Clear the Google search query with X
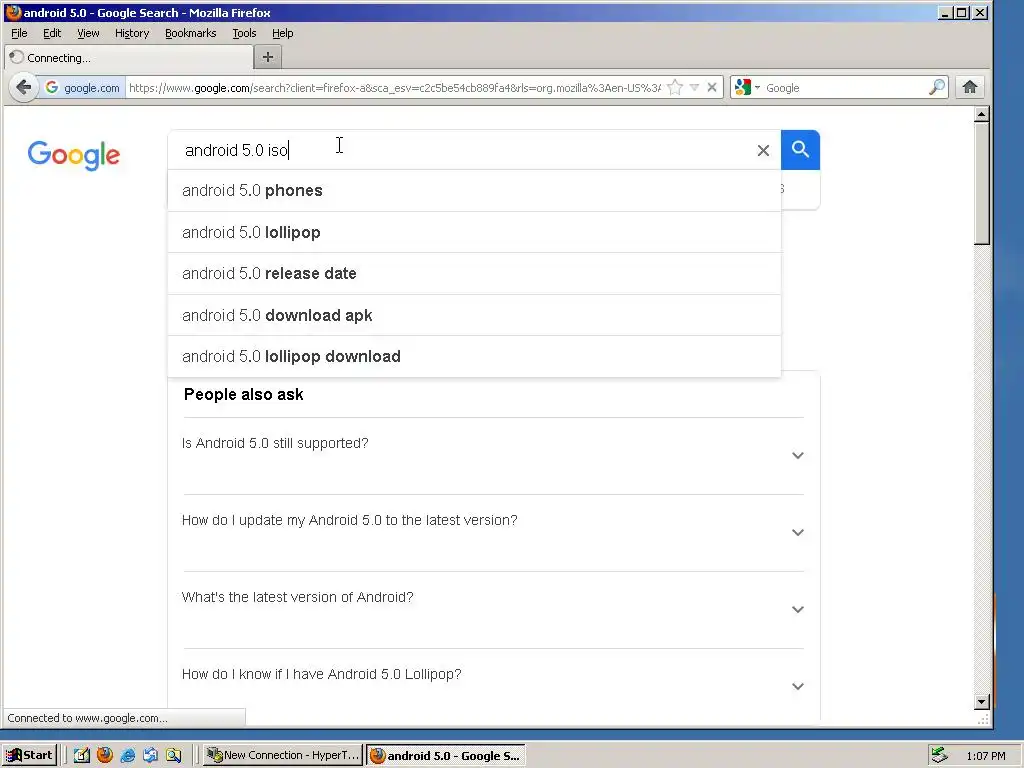 [x=763, y=151]
